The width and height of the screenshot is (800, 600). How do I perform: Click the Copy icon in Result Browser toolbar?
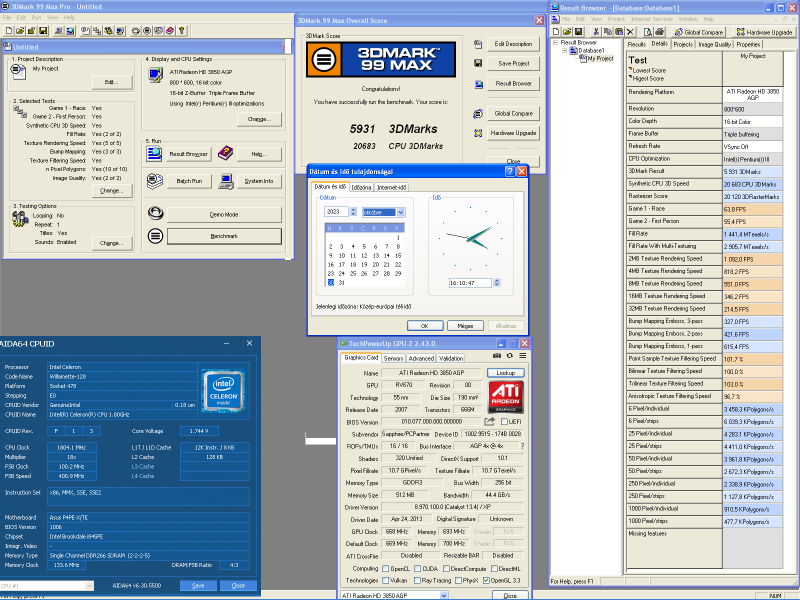pos(607,32)
